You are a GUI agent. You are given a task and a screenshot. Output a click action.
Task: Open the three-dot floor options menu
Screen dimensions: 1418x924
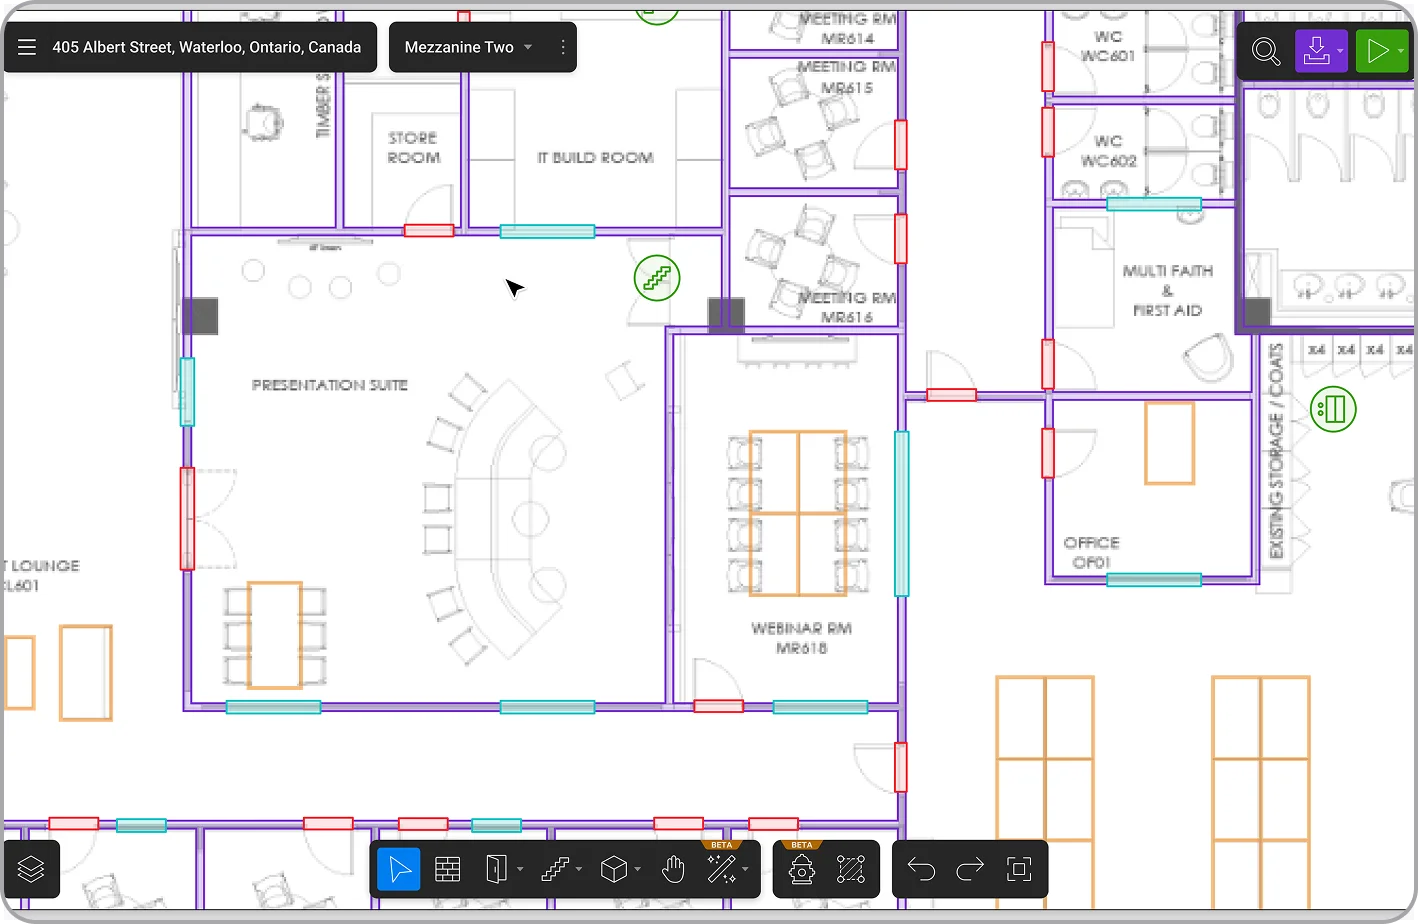click(x=563, y=48)
